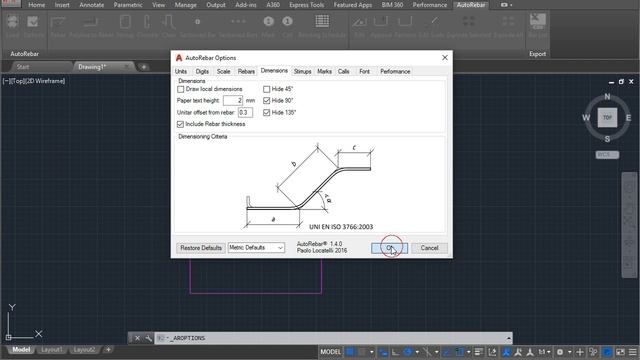Viewport: 640px width, 360px height.
Task: Confirm options with the OK button
Action: [x=389, y=248]
